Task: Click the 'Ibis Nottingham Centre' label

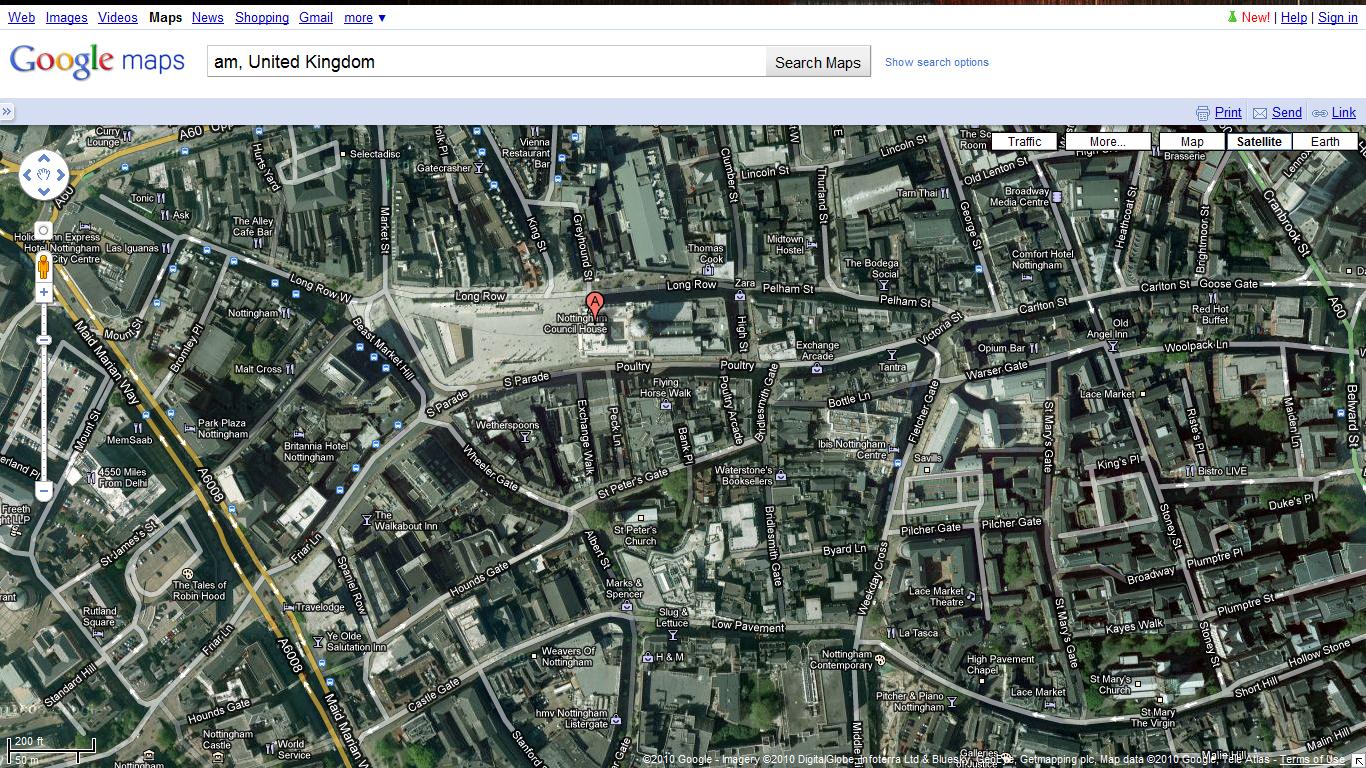Action: click(852, 449)
